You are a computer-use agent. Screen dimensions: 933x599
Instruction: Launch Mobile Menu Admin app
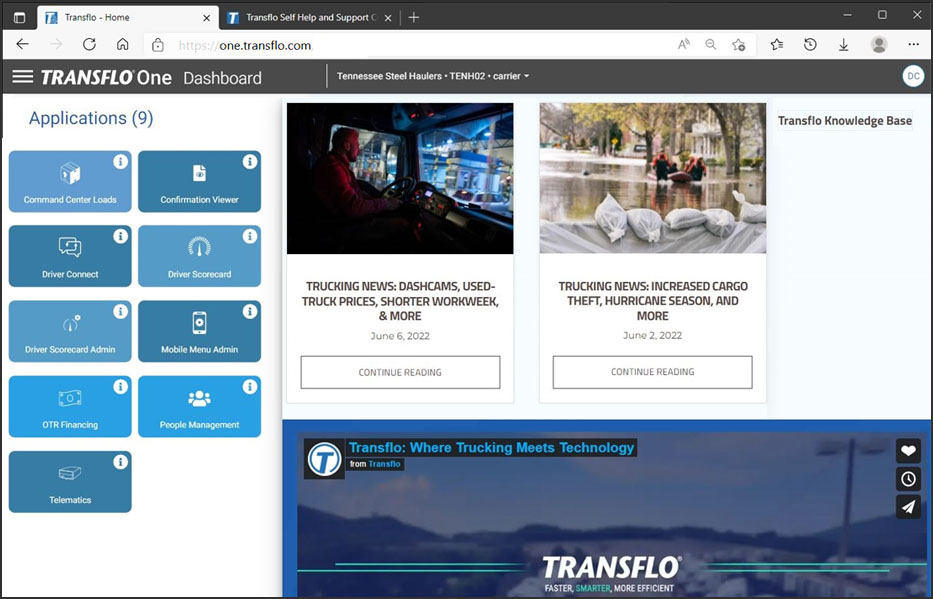[199, 331]
